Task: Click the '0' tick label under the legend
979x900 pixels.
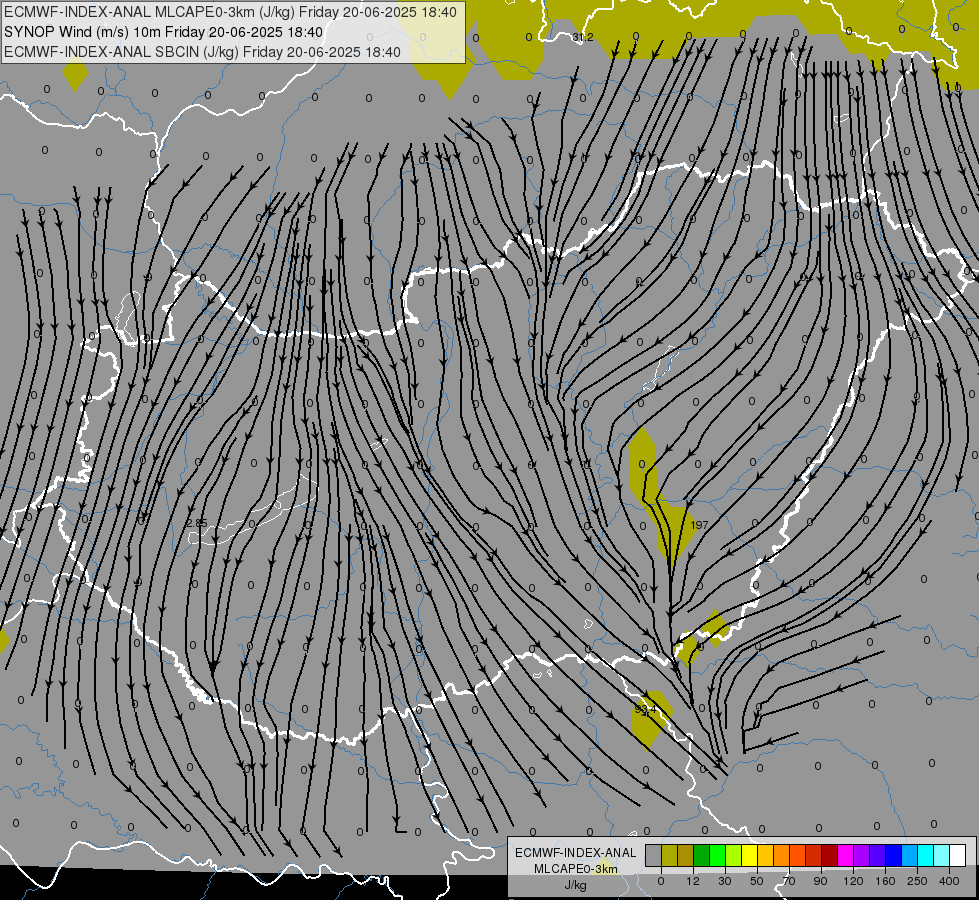Action: coord(661,881)
